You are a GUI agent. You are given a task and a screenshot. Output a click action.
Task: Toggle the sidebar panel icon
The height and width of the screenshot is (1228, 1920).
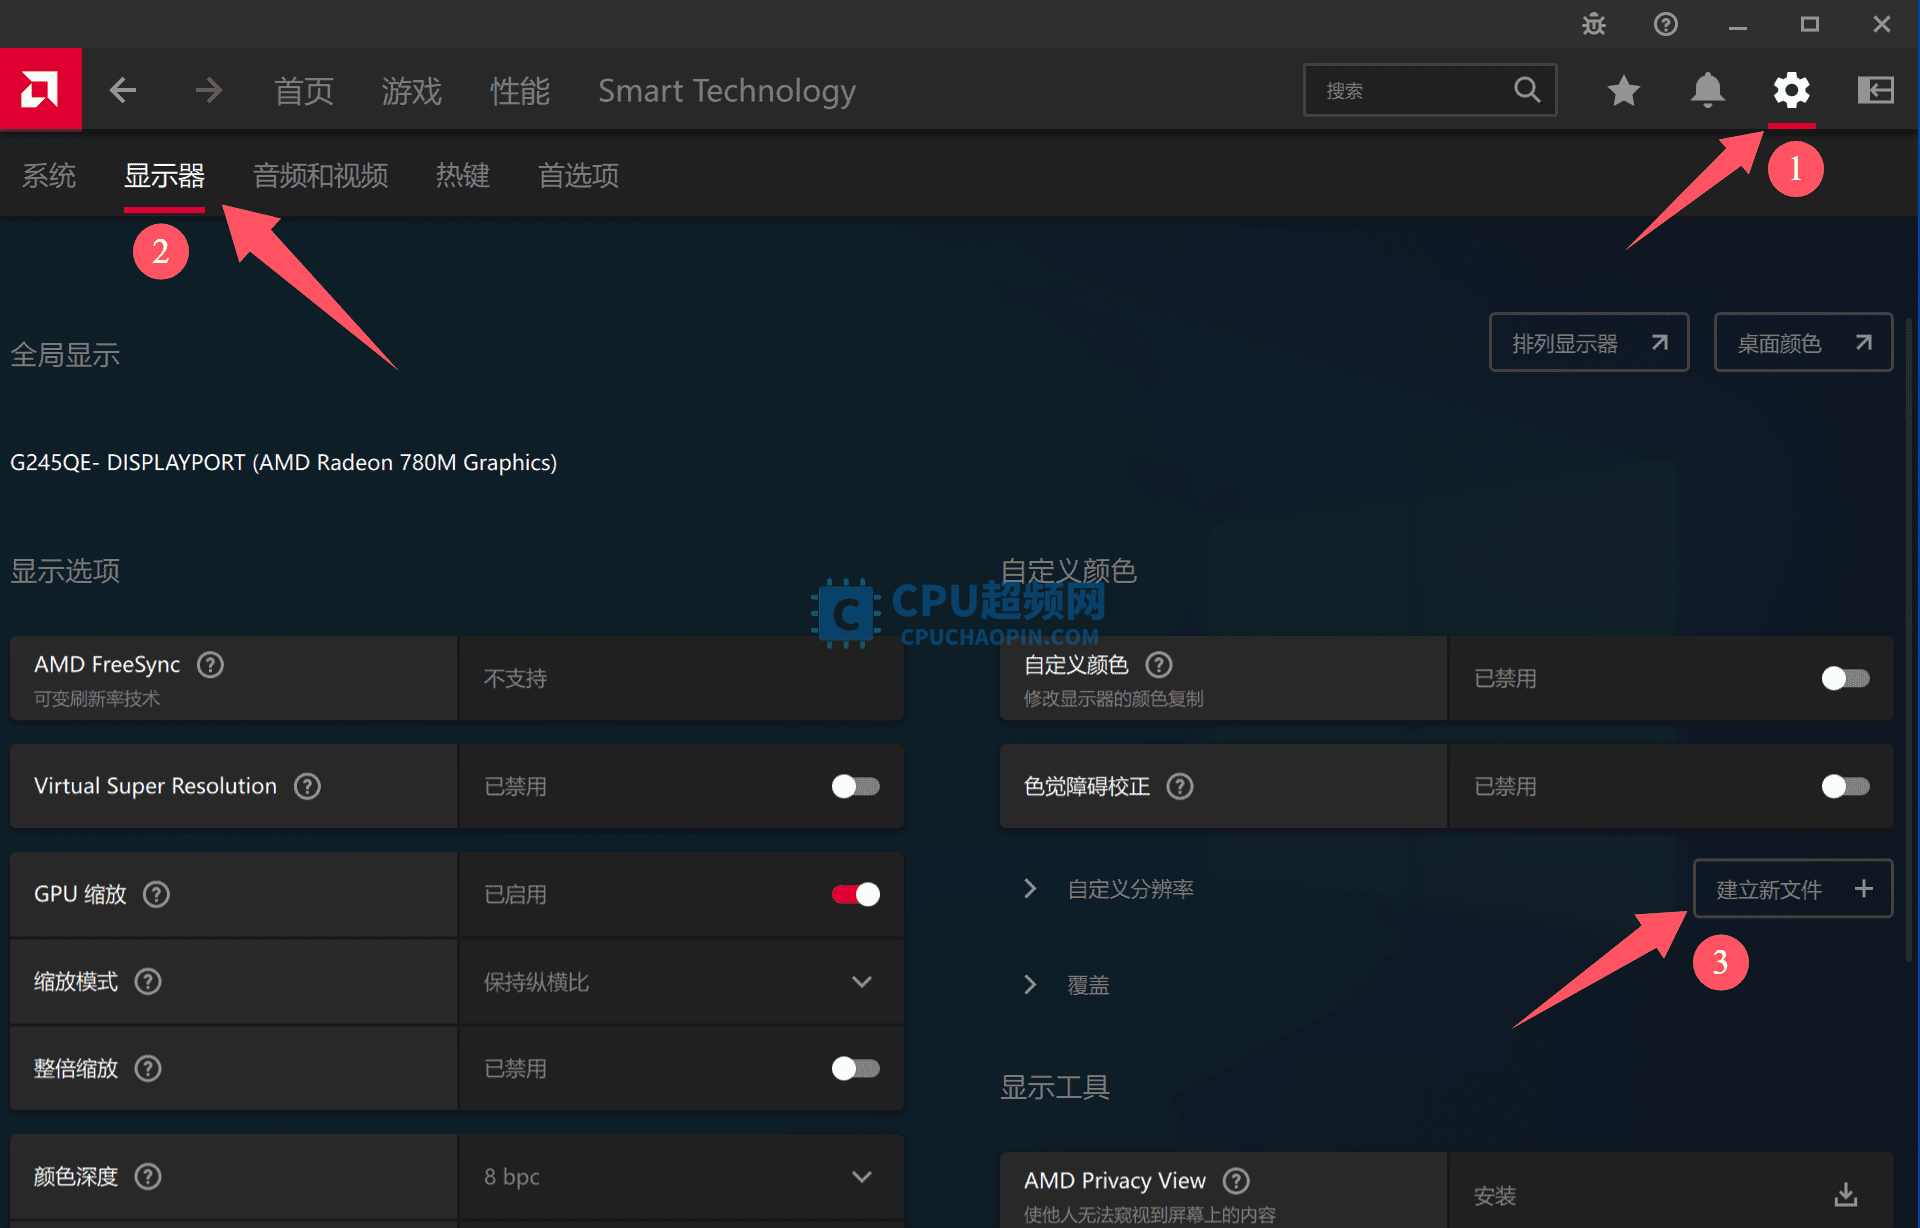[x=1876, y=91]
